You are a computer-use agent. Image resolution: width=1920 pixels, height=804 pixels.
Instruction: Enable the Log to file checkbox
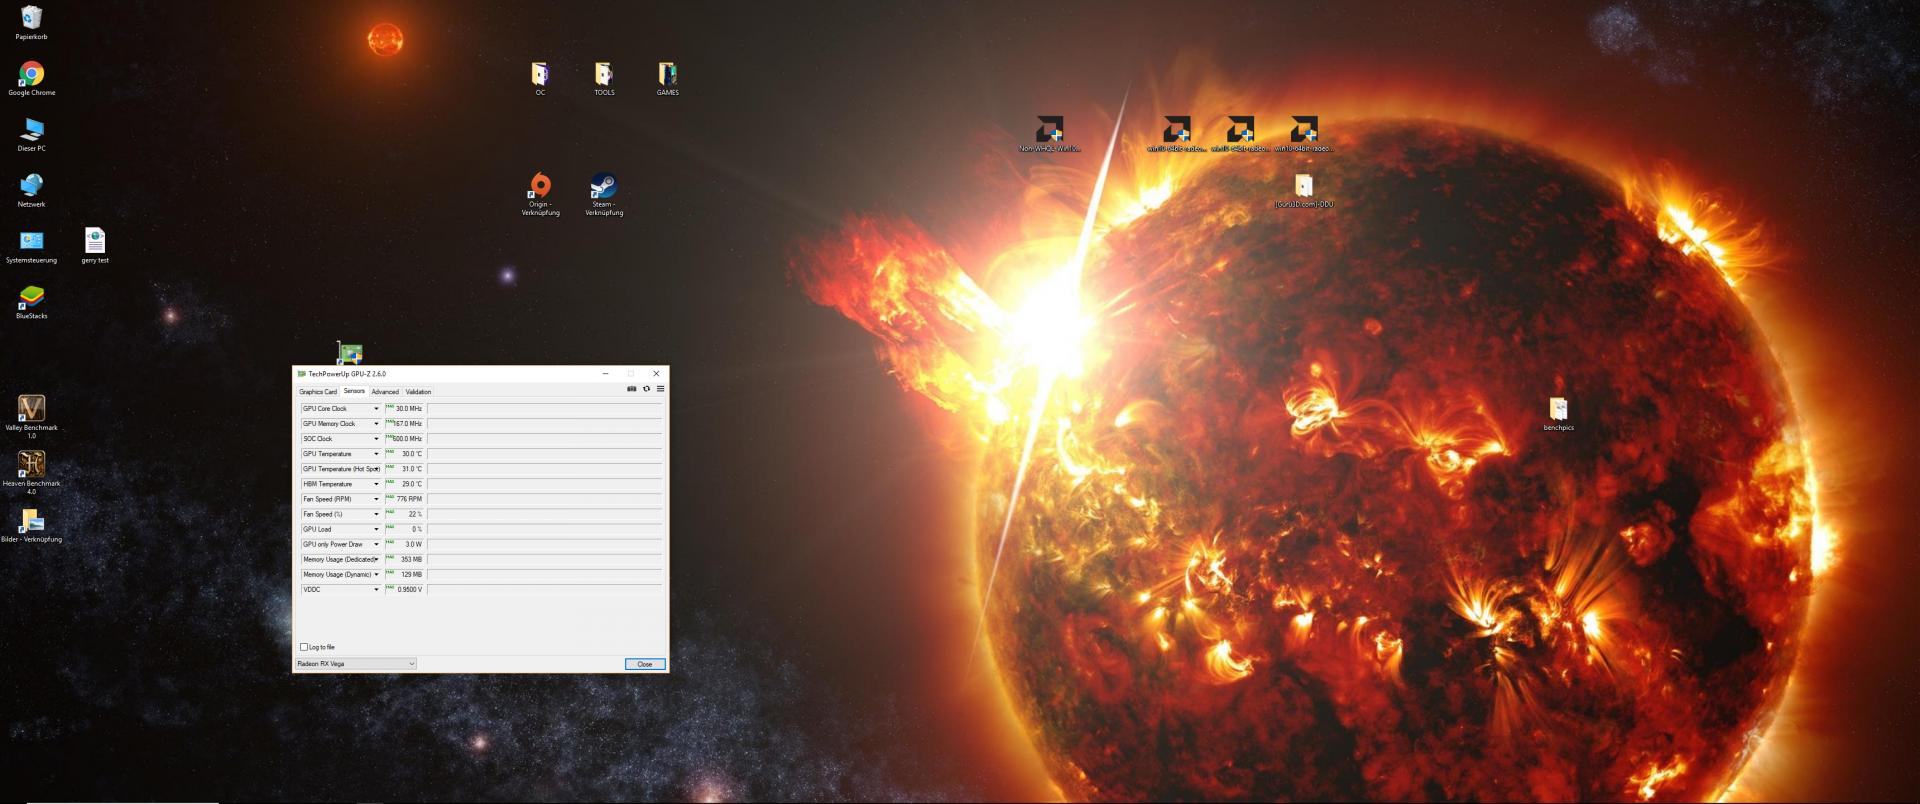(x=304, y=647)
